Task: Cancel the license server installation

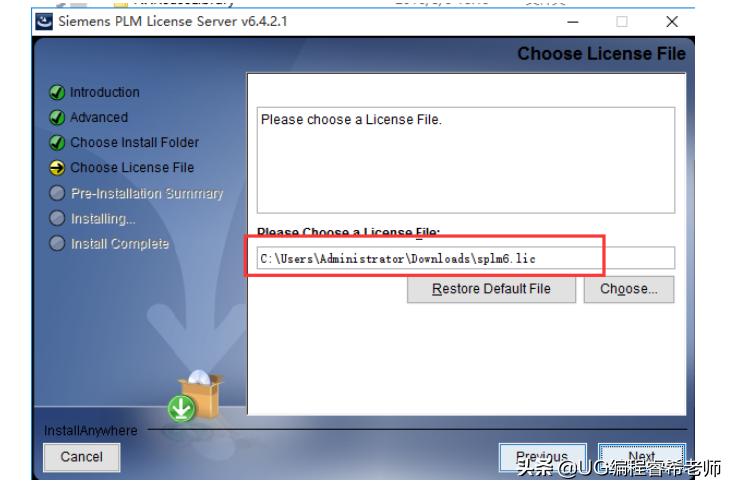Action: (82, 457)
